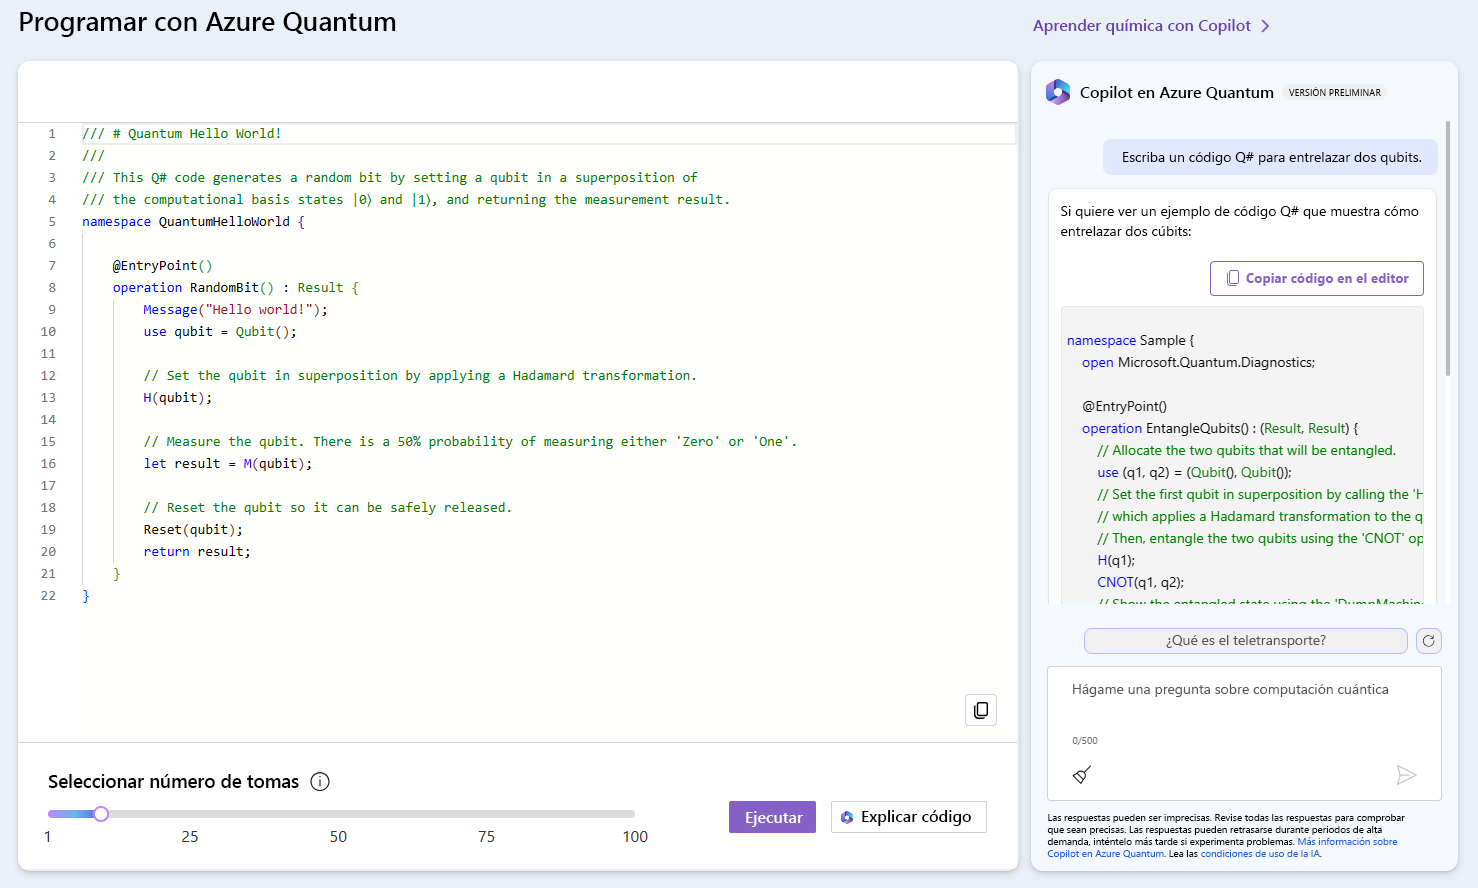Click the 'Reset(qubit);' code line
This screenshot has height=888, width=1478.
(193, 530)
